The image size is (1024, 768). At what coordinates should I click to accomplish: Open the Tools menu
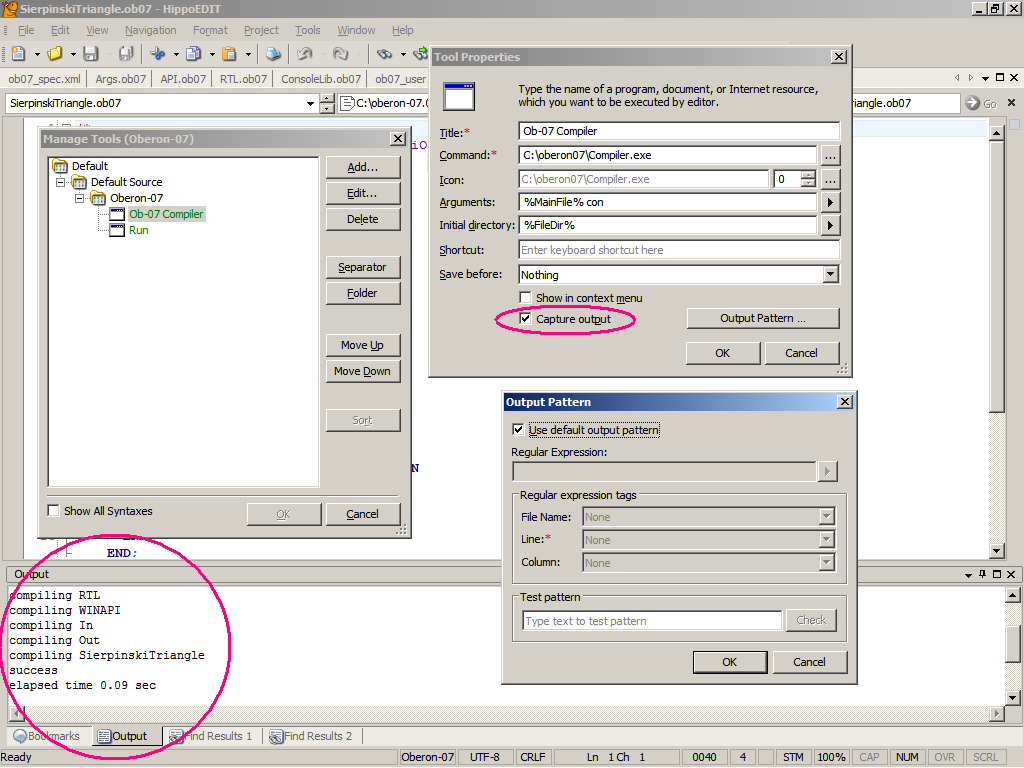308,30
